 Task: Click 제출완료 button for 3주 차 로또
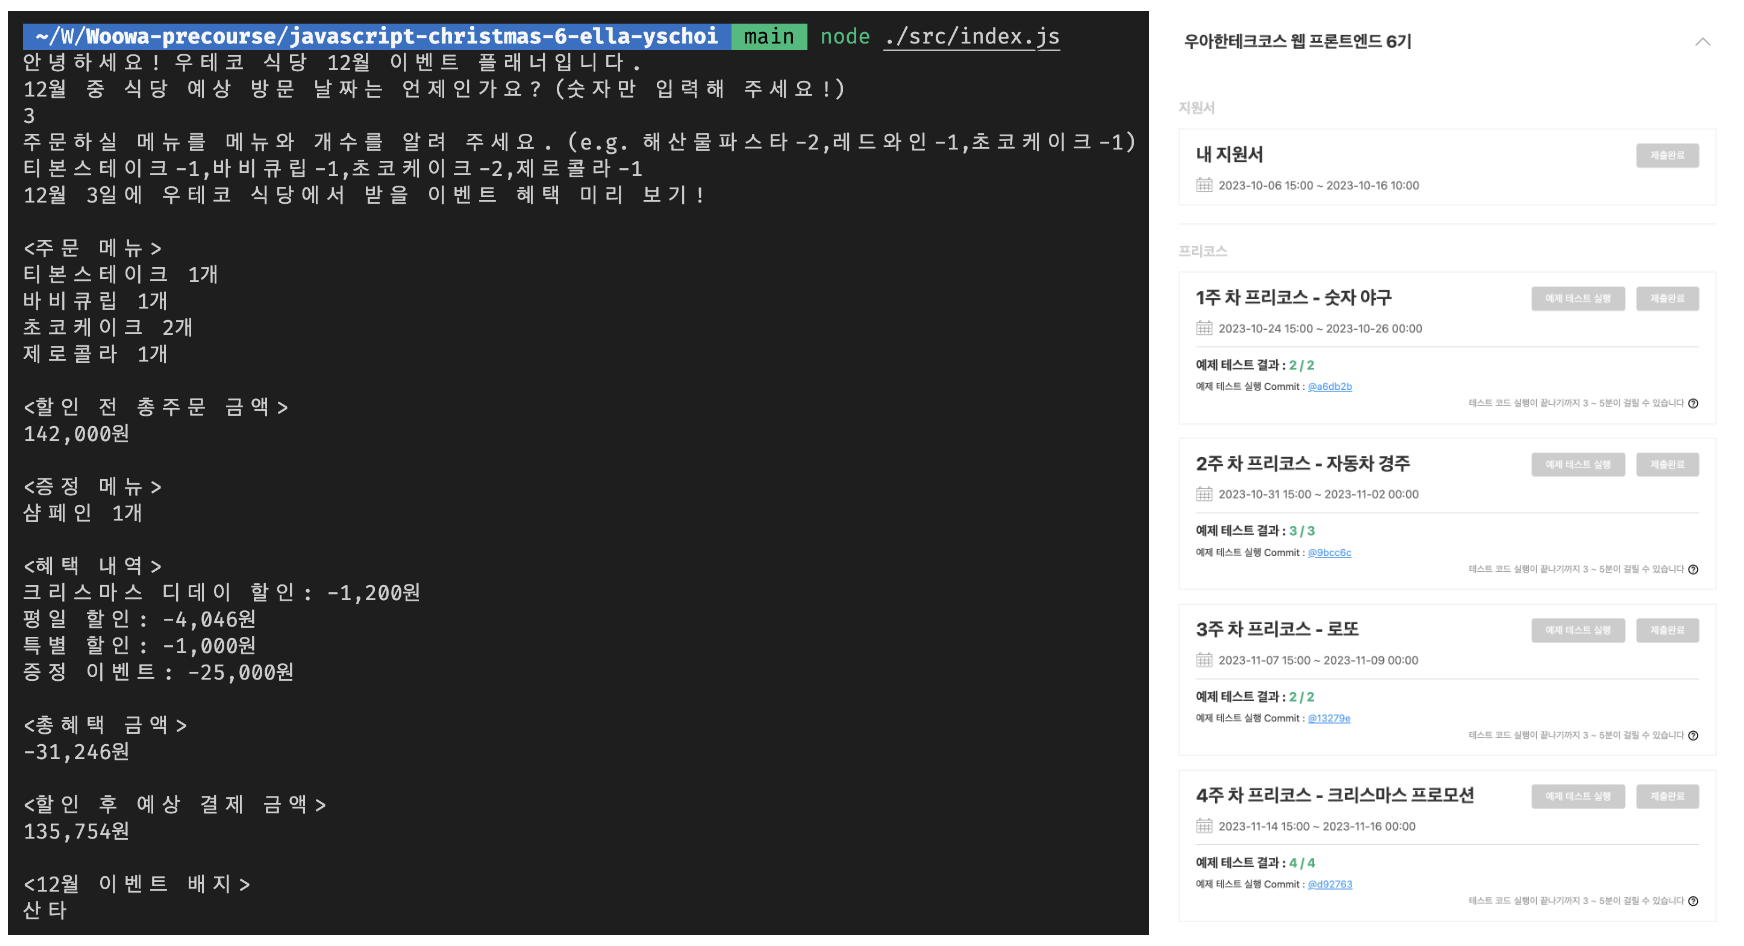1667,630
